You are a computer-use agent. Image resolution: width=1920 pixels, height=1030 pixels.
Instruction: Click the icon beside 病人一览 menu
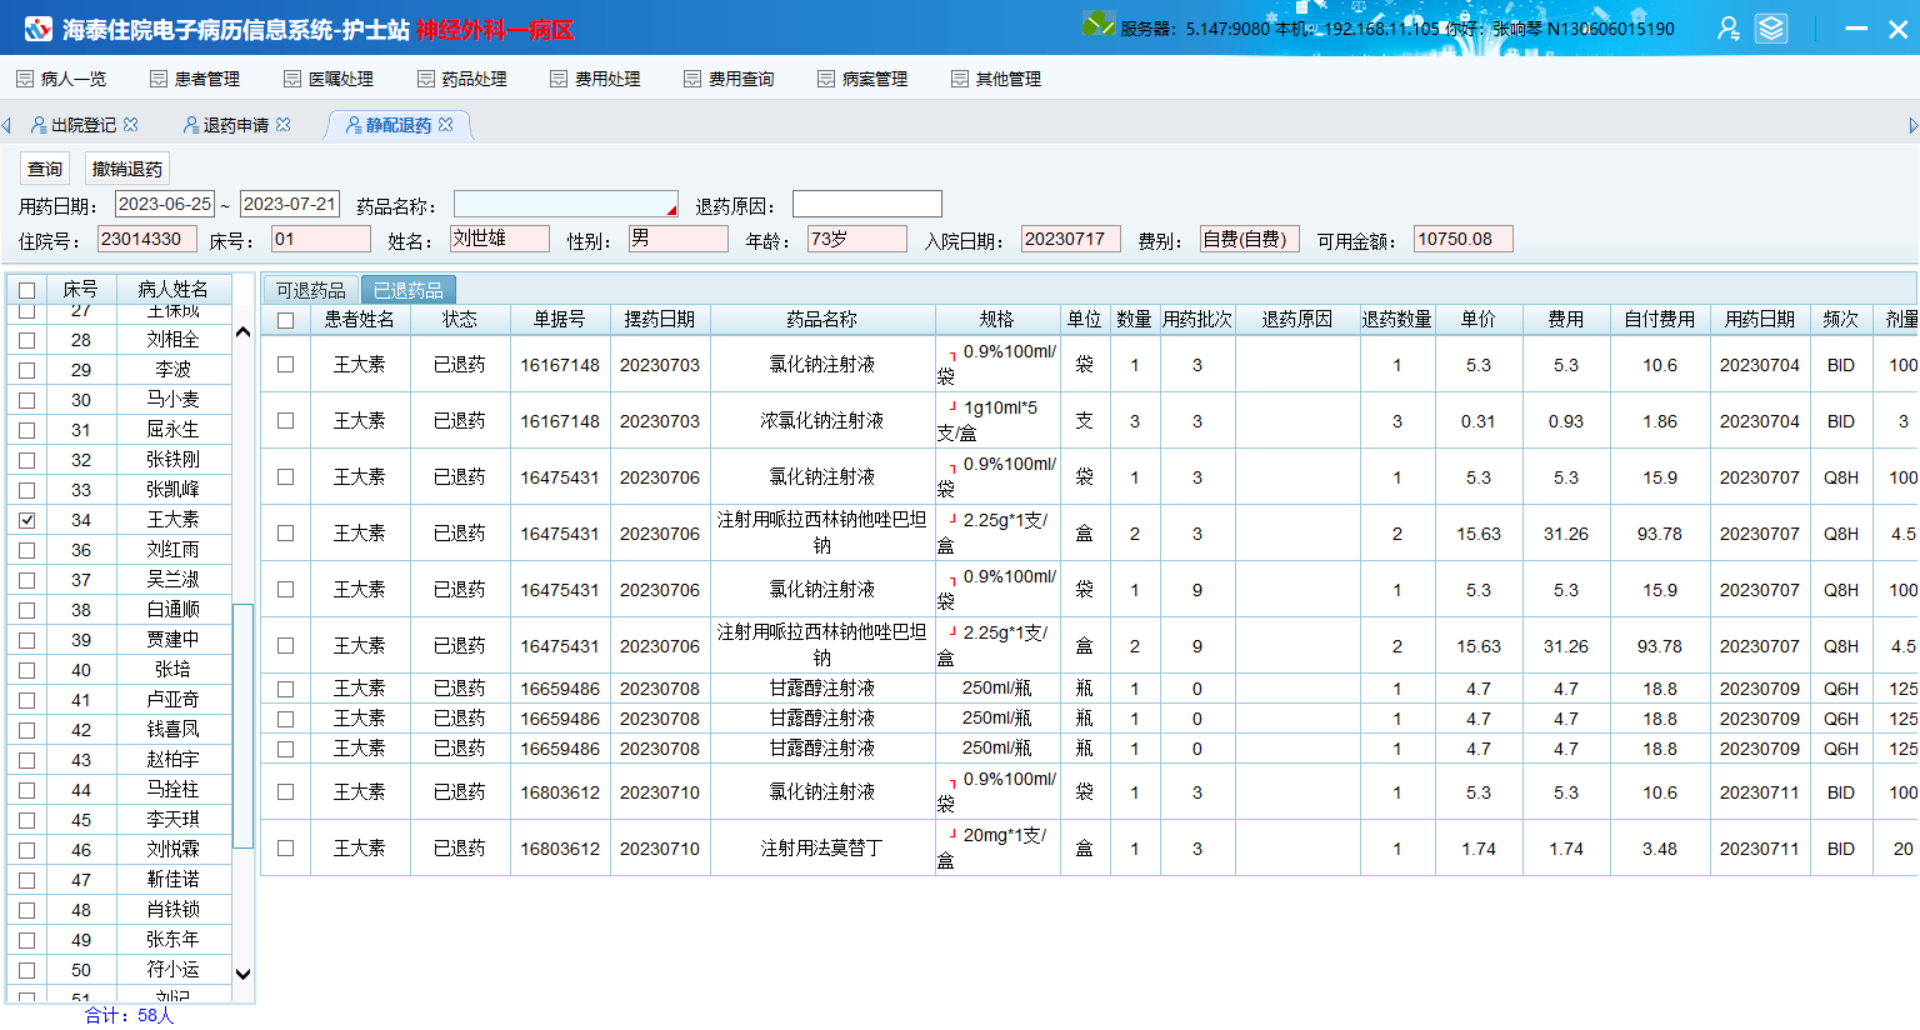pyautogui.click(x=25, y=79)
